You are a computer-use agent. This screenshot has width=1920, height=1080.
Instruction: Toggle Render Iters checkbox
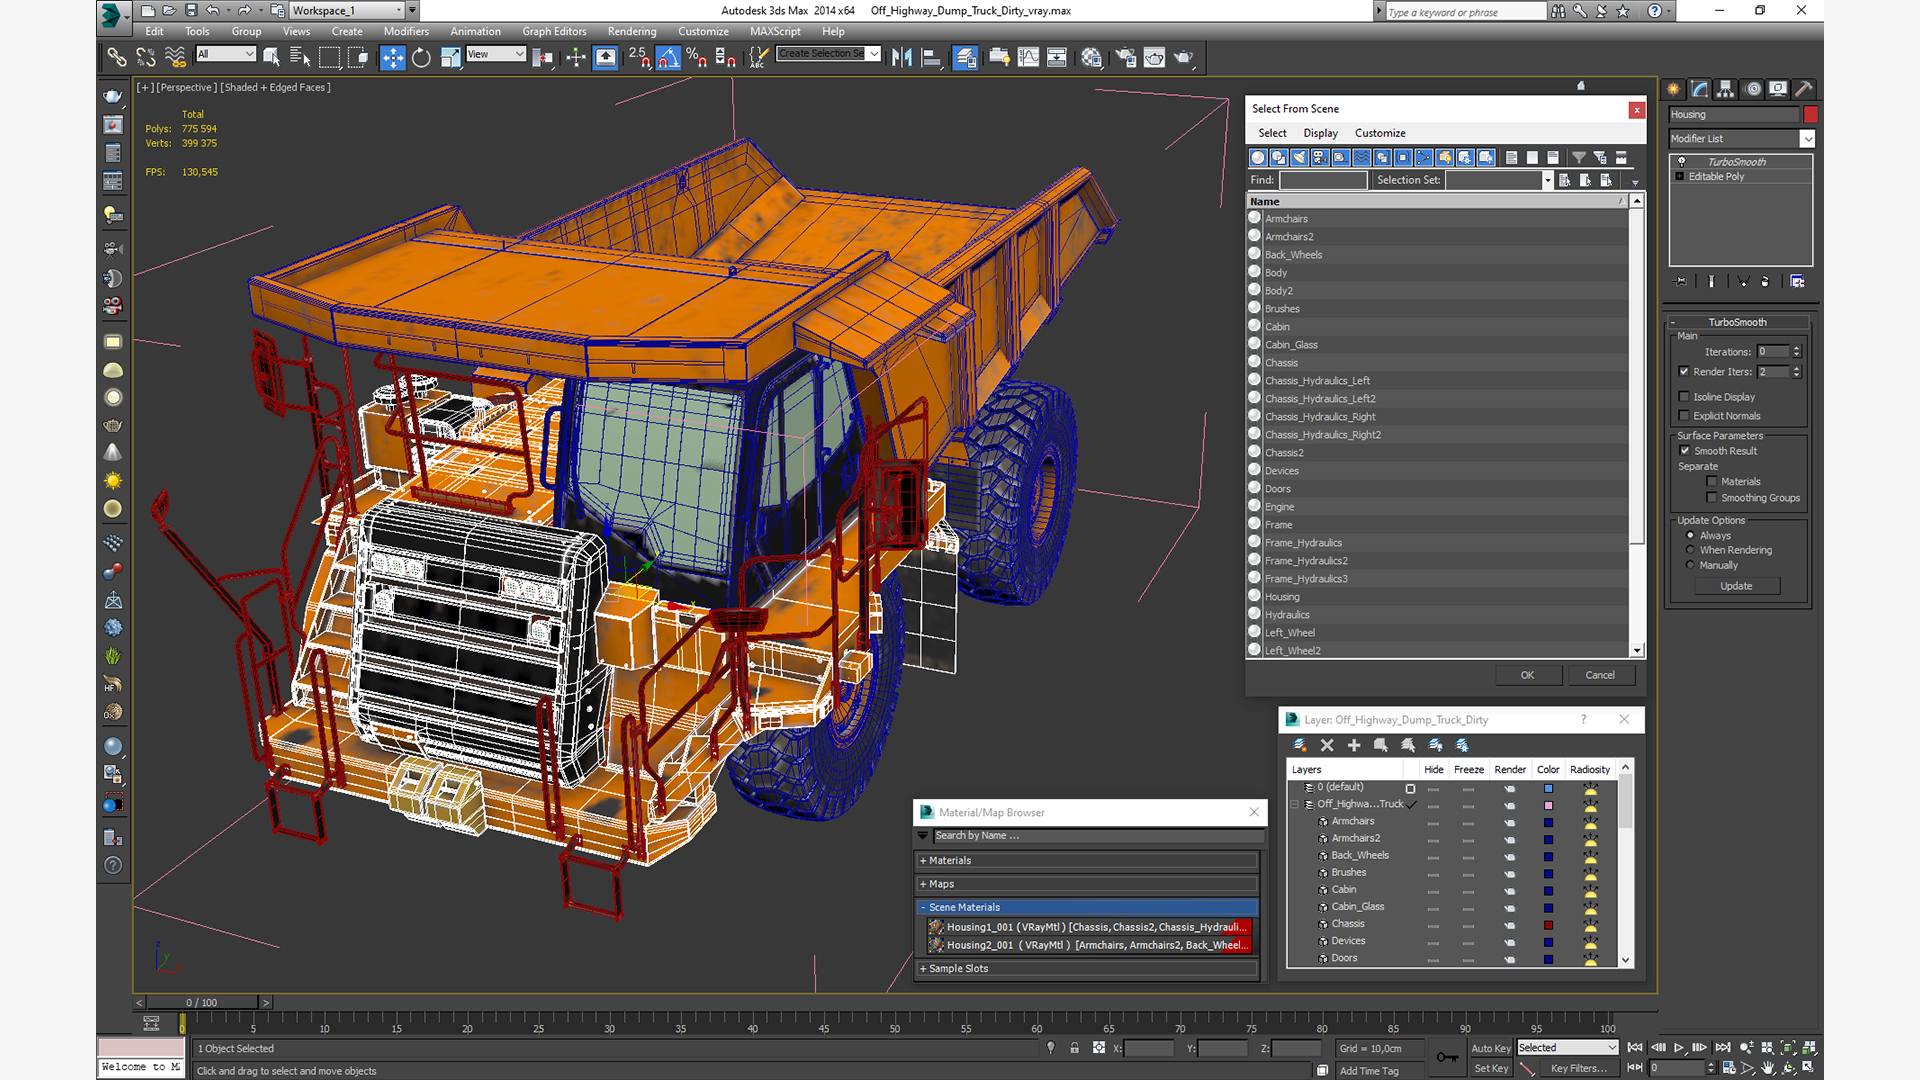coord(1684,372)
